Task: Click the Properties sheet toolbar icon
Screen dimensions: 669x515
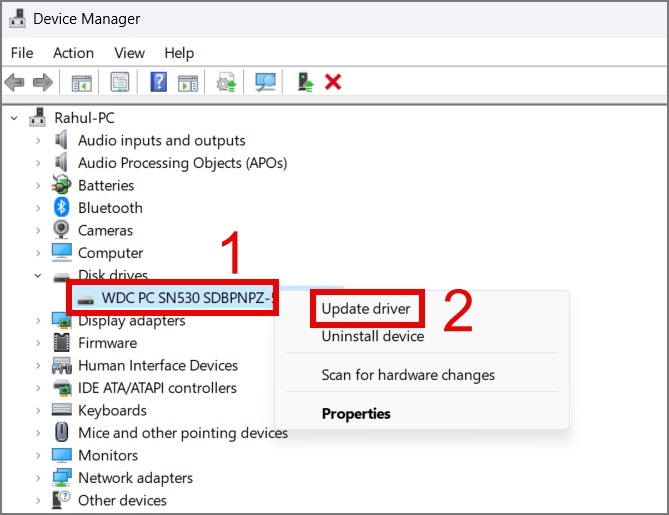Action: click(120, 82)
